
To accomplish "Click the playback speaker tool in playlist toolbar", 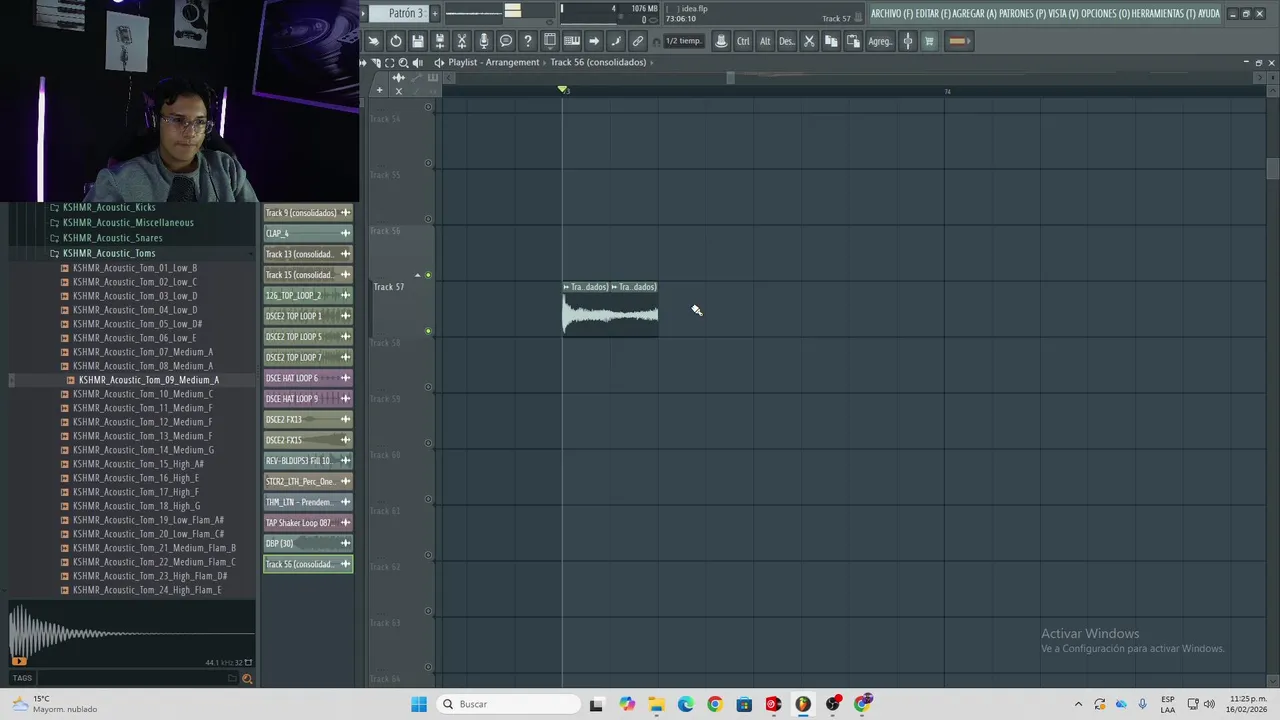I will click(417, 62).
